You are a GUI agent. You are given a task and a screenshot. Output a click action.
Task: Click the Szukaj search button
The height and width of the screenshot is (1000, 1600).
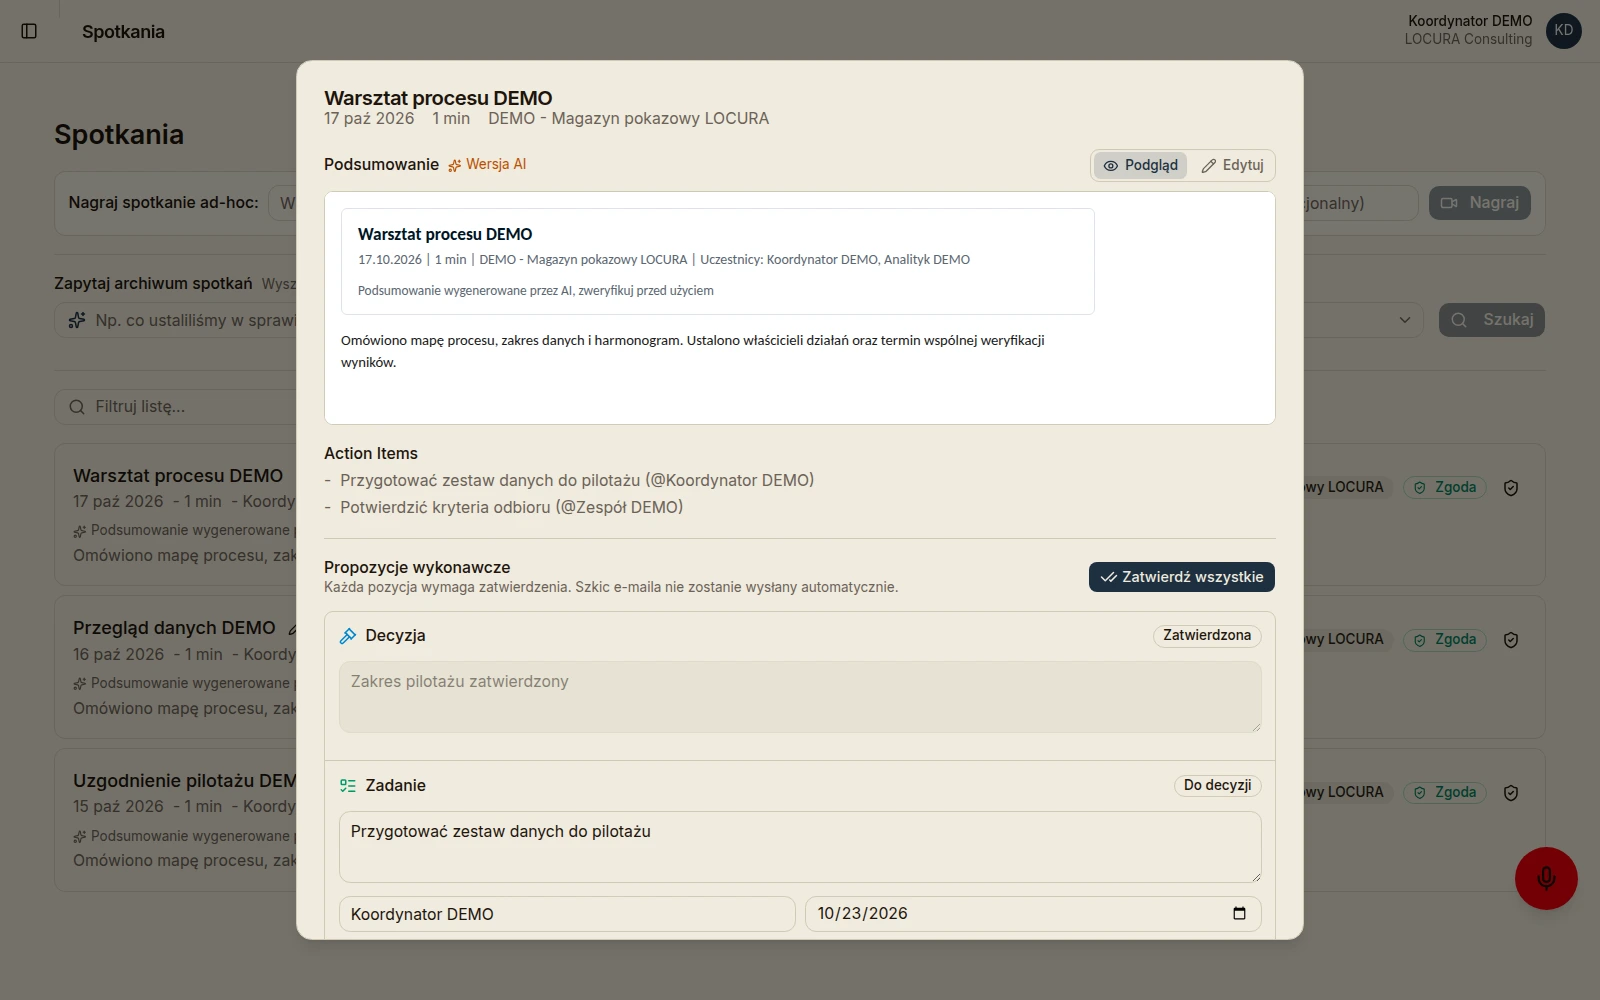tap(1492, 320)
